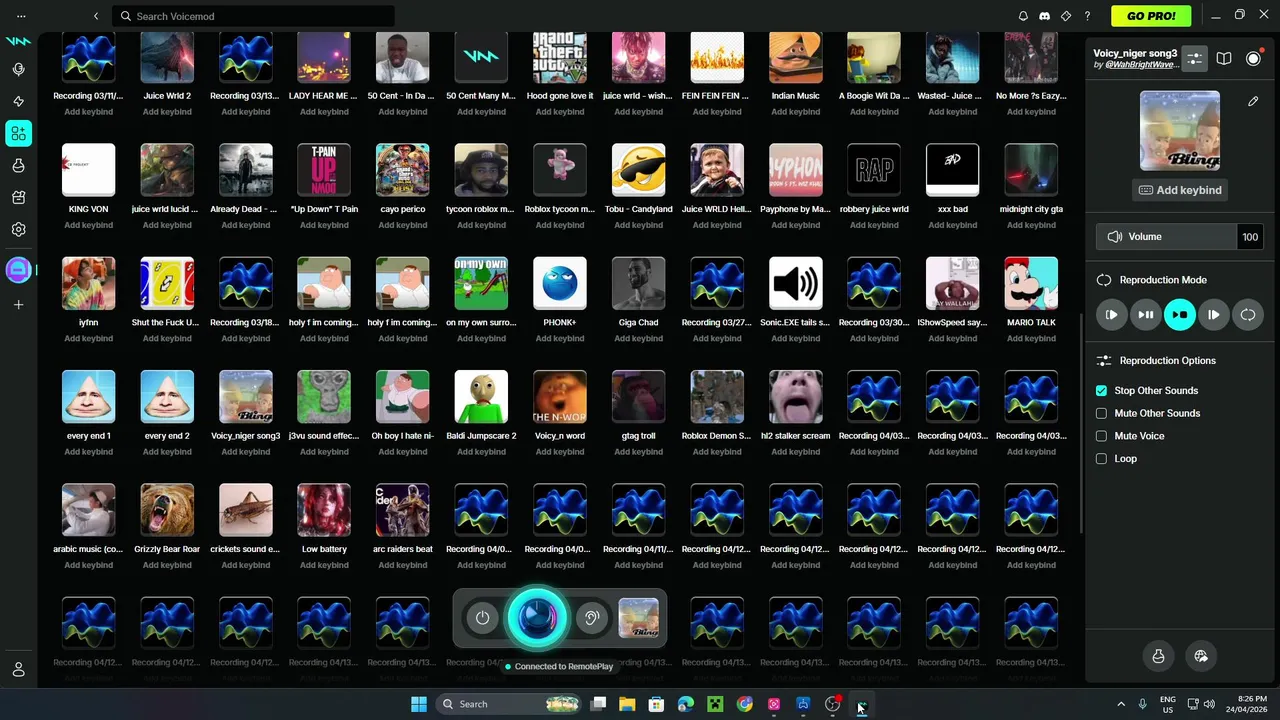The image size is (1280, 720).
Task: Select the play-next reproduction mode button
Action: (x=1214, y=315)
